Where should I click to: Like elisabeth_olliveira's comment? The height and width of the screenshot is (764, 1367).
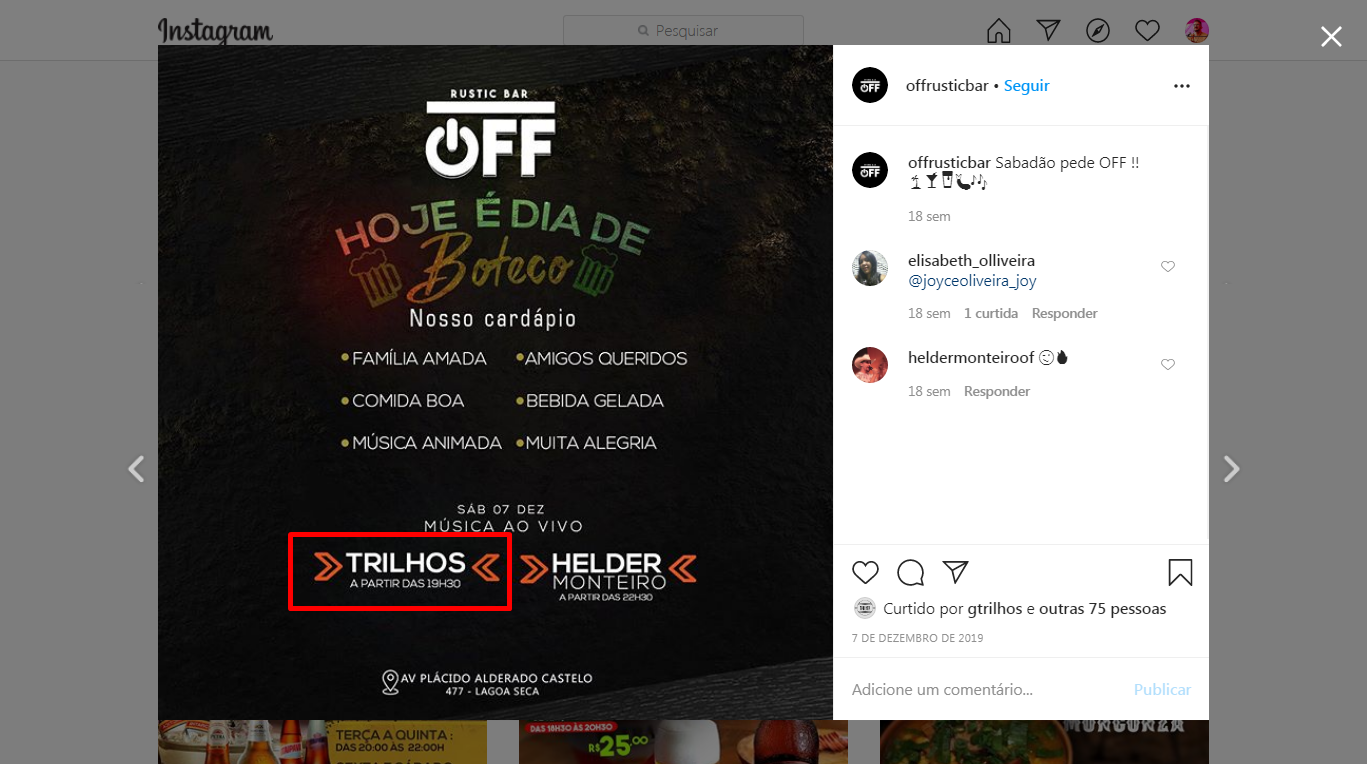pyautogui.click(x=1167, y=266)
